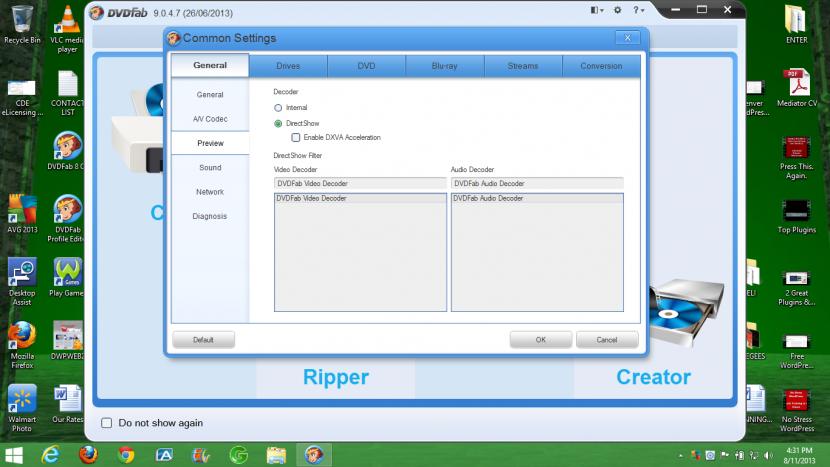This screenshot has width=830, height=467.
Task: Select Preview in the settings sidebar
Action: (210, 143)
